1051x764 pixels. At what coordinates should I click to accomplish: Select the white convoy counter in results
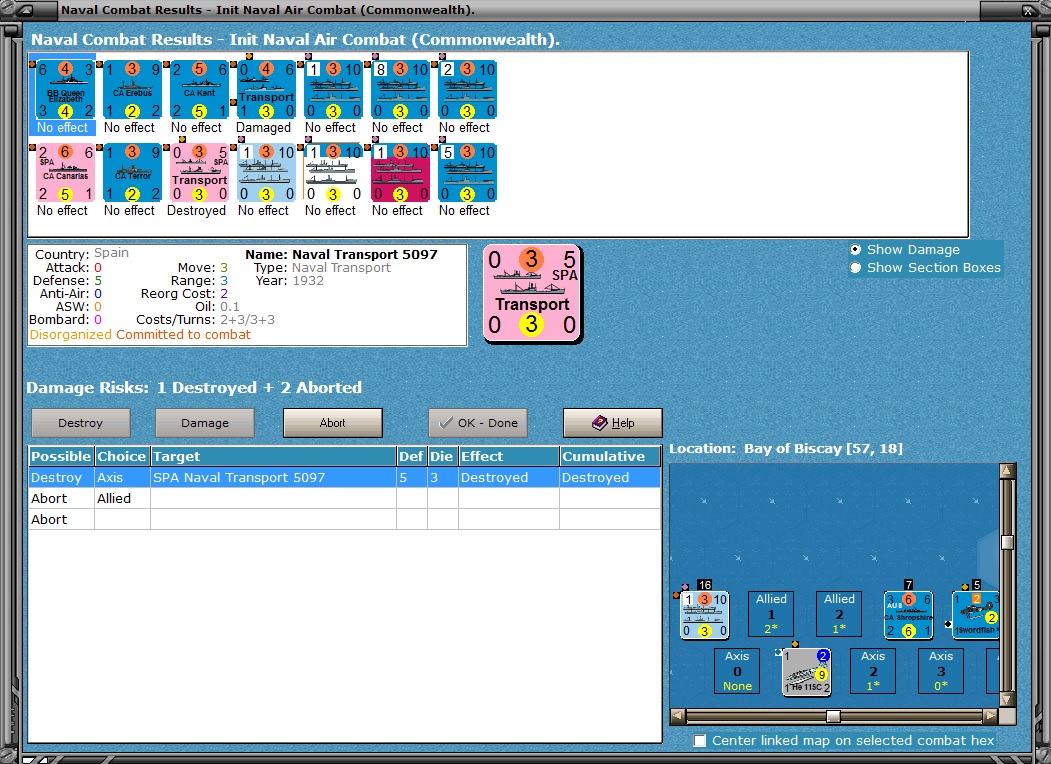point(333,172)
